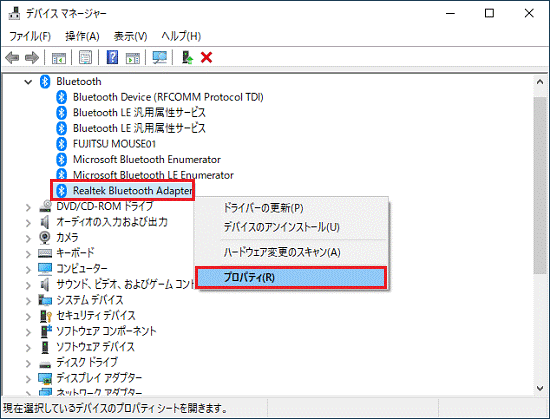Expand the DVD/CD-ROM ドライブ category
This screenshot has width=550, height=419.
point(28,207)
